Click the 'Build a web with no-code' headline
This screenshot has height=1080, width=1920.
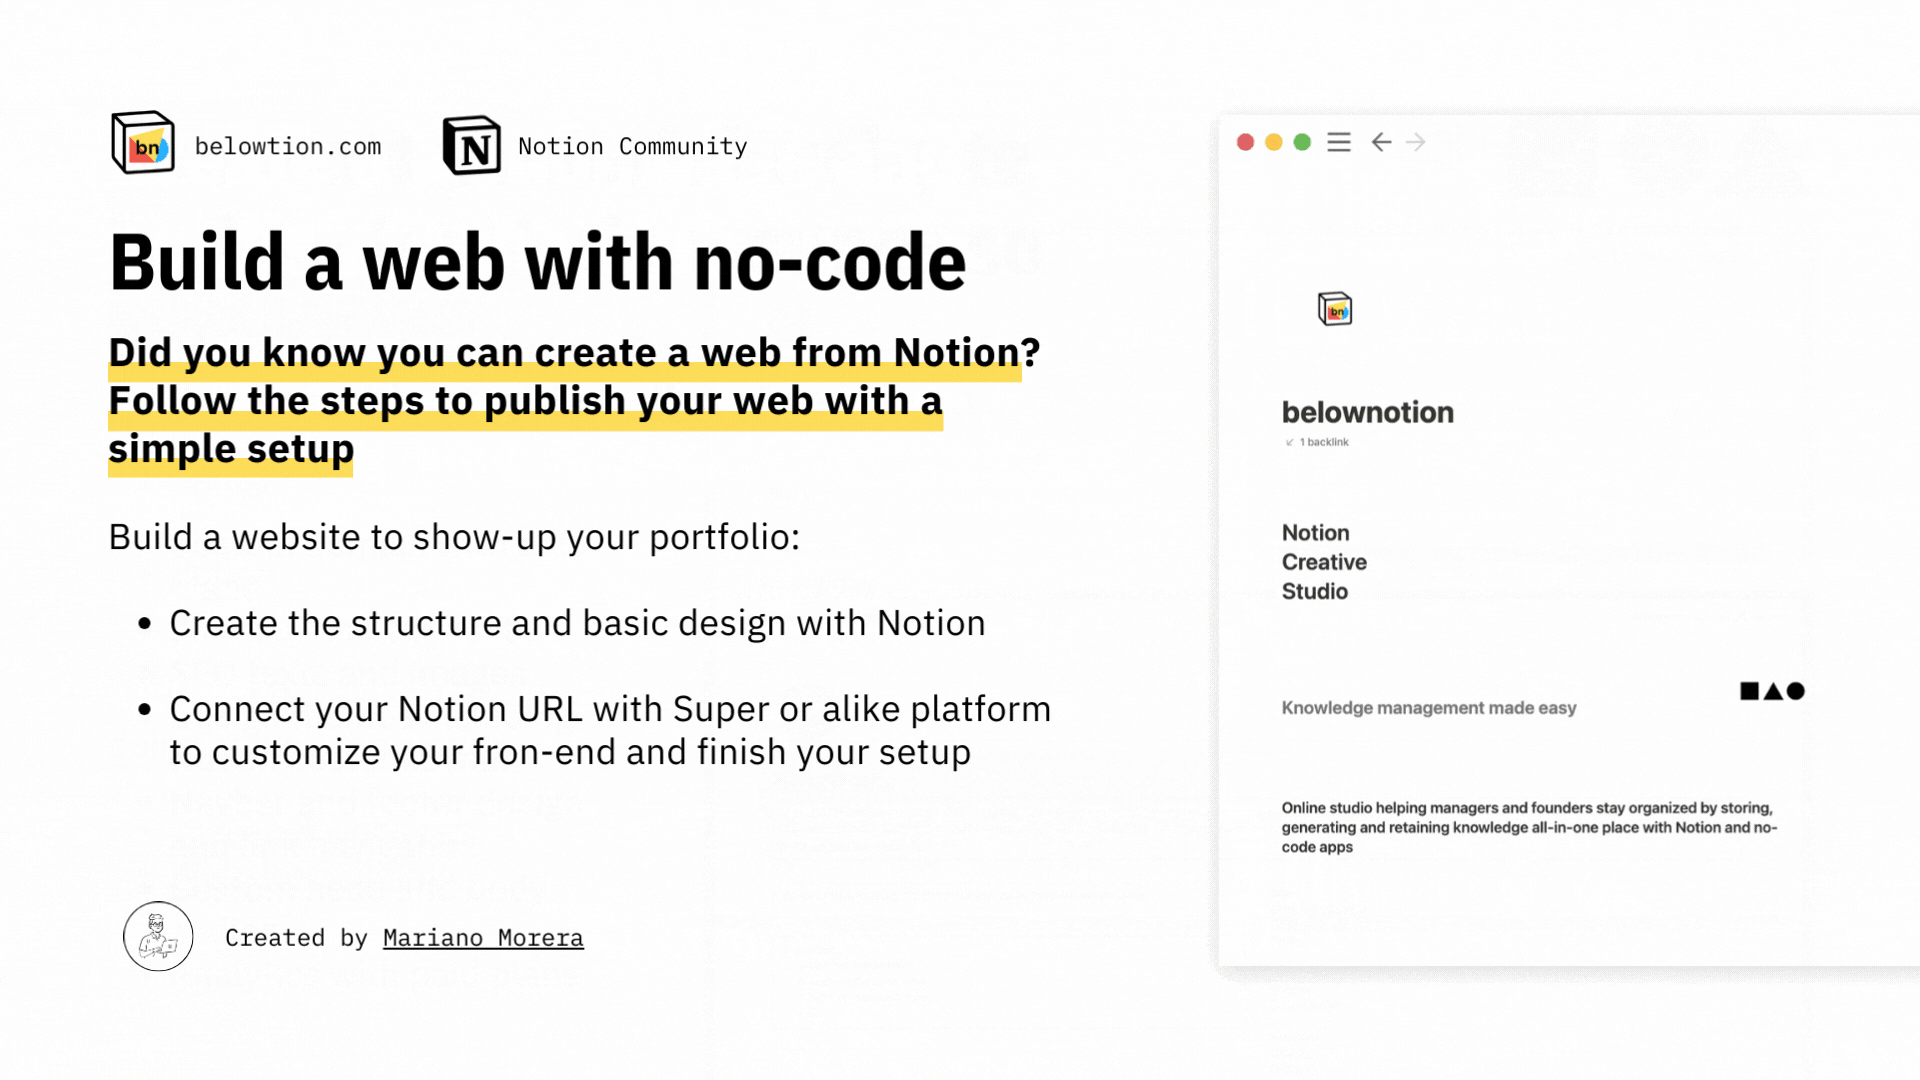pos(538,263)
